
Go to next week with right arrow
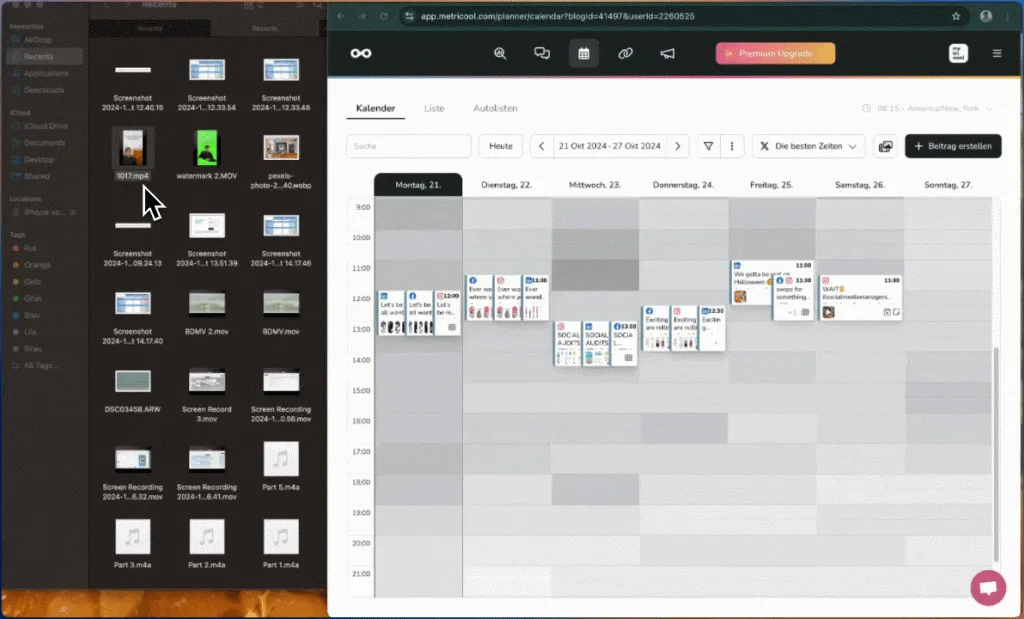click(677, 146)
